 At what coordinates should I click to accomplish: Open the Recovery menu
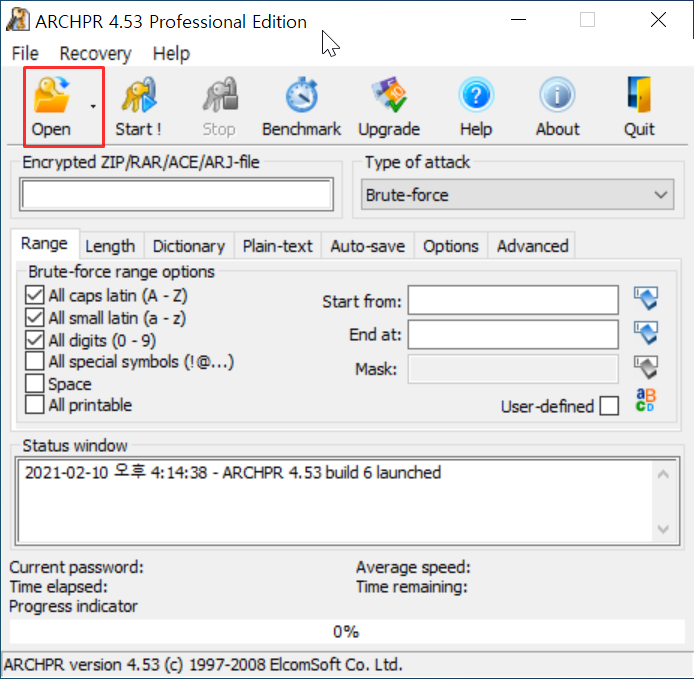[x=95, y=54]
